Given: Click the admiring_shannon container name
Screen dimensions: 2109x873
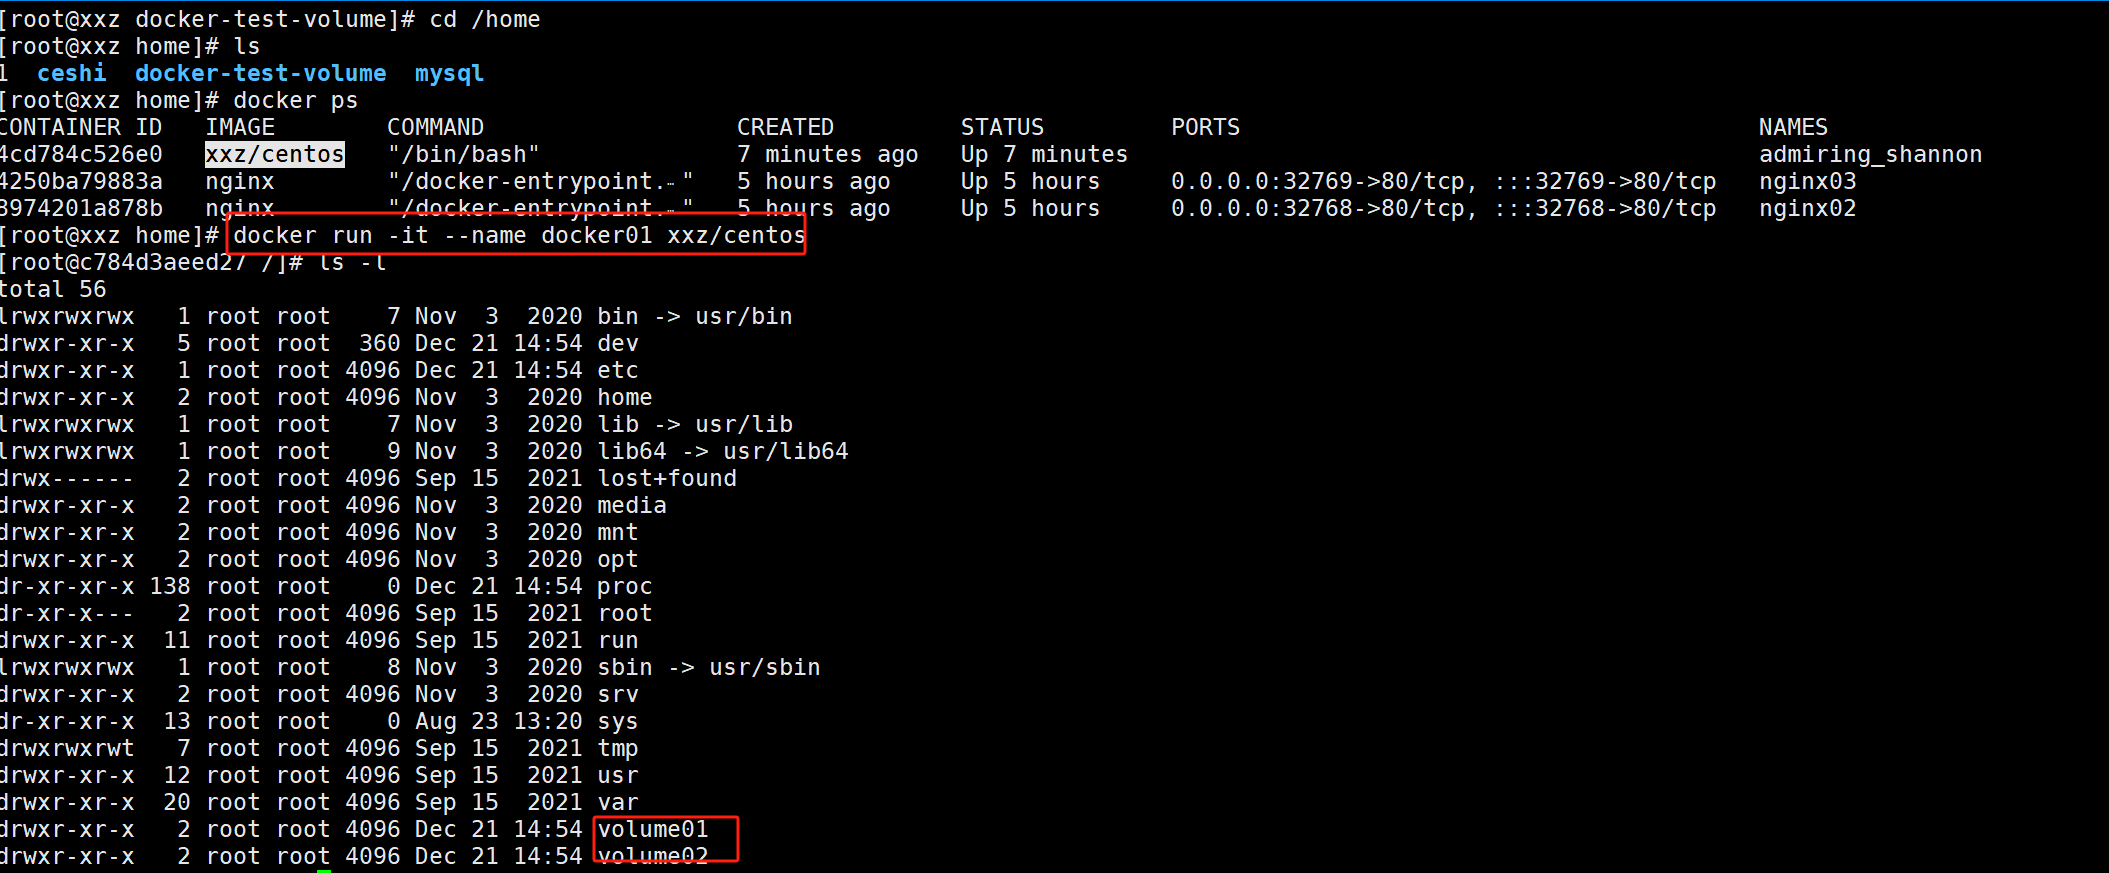Looking at the screenshot, I should pyautogui.click(x=1870, y=155).
